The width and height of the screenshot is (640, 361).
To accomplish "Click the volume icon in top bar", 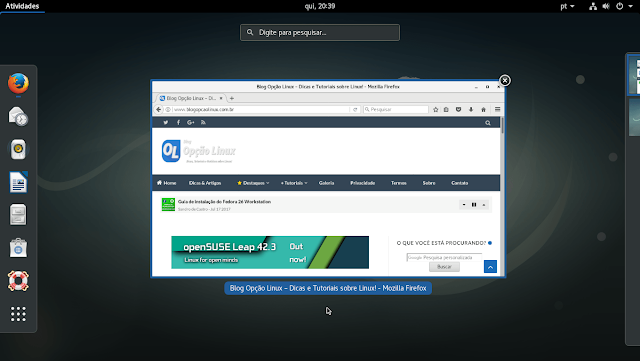I will tap(606, 6).
